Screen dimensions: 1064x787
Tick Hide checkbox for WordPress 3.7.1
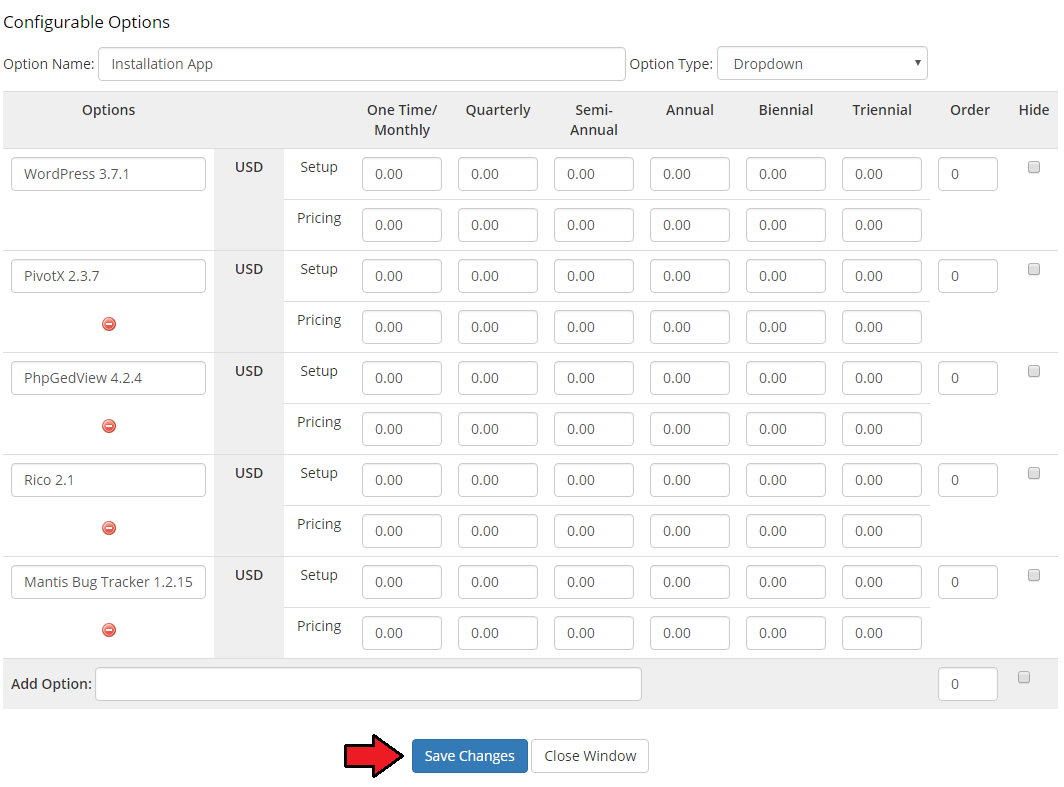[x=1033, y=167]
